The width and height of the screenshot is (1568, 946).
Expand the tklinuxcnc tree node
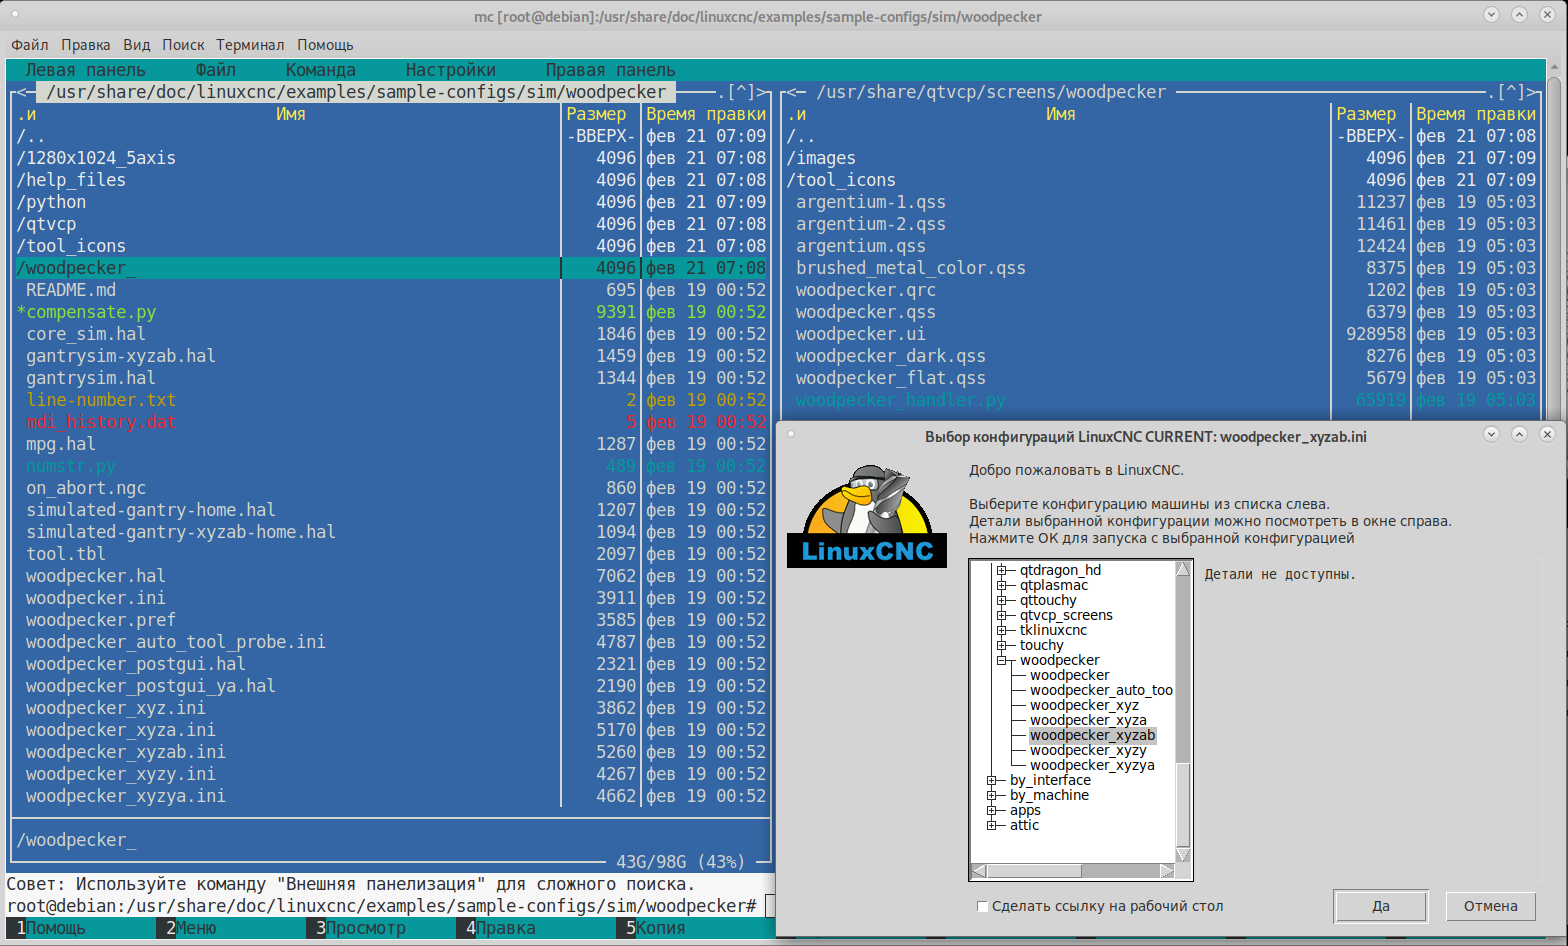(x=1001, y=630)
